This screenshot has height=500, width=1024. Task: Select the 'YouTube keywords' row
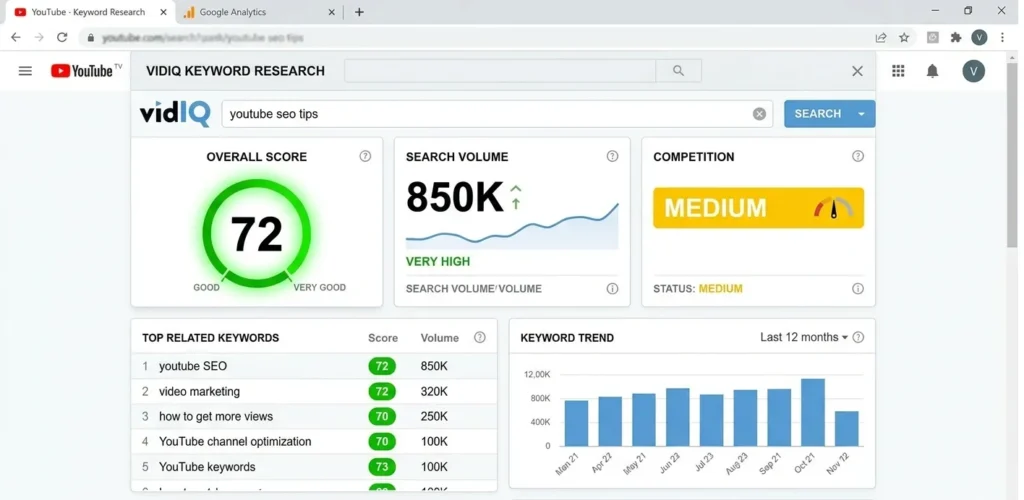pyautogui.click(x=313, y=467)
